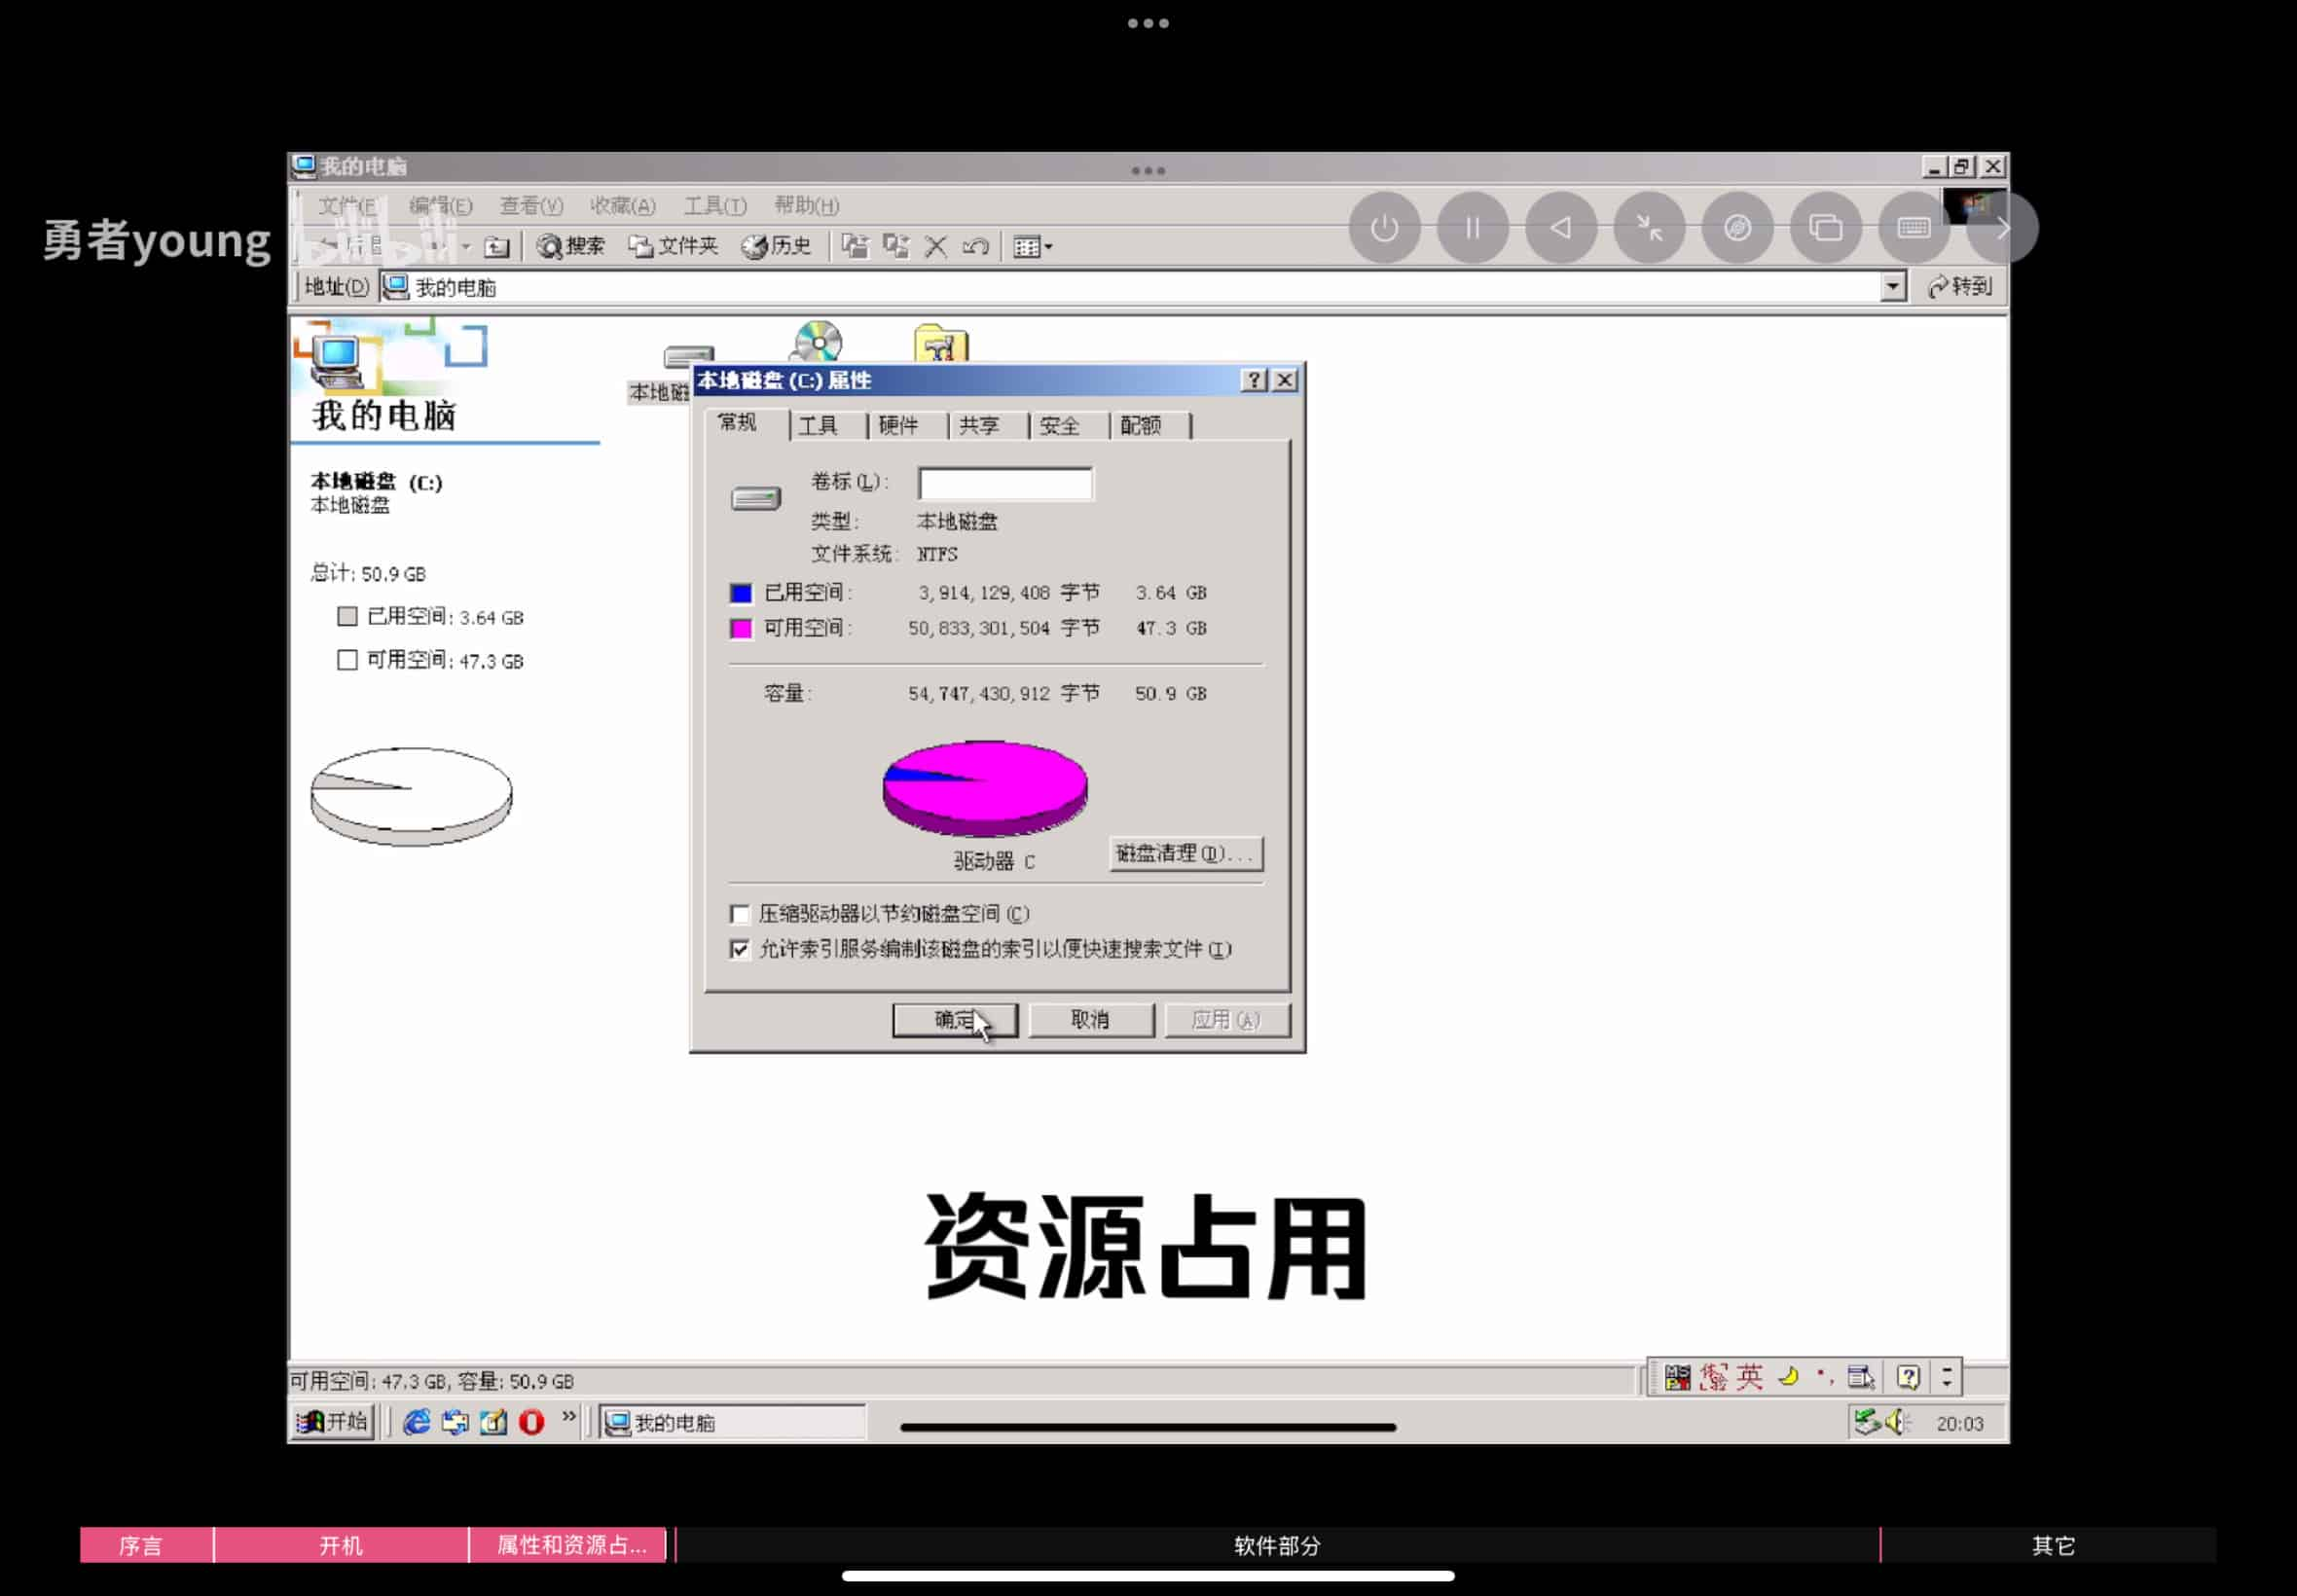Image resolution: width=2297 pixels, height=1596 pixels.
Task: Click the Search (搜索) toolbar button
Action: [570, 246]
